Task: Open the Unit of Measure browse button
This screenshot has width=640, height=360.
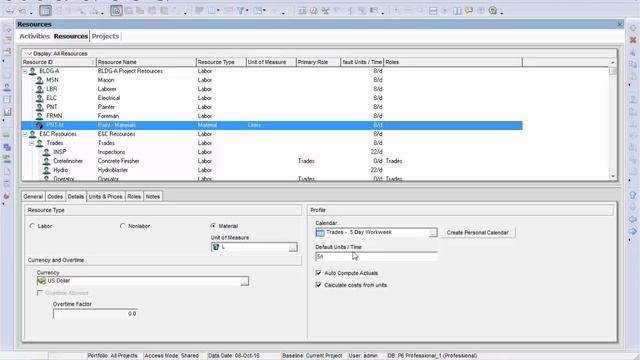Action: 293,247
